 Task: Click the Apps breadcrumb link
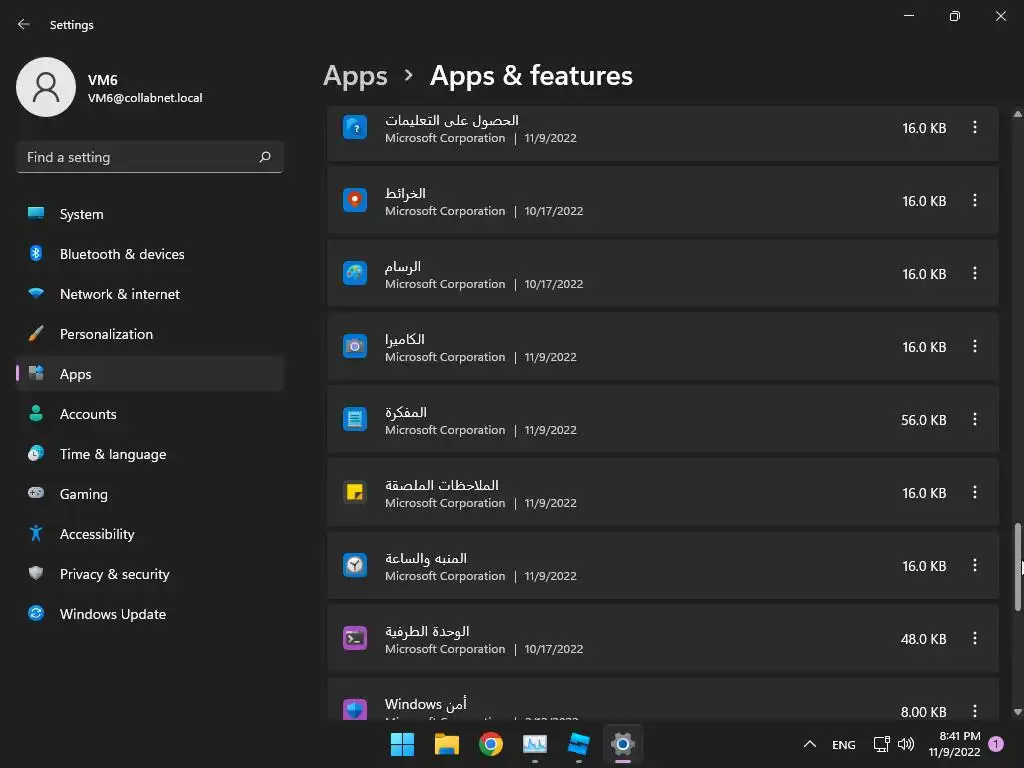(355, 76)
